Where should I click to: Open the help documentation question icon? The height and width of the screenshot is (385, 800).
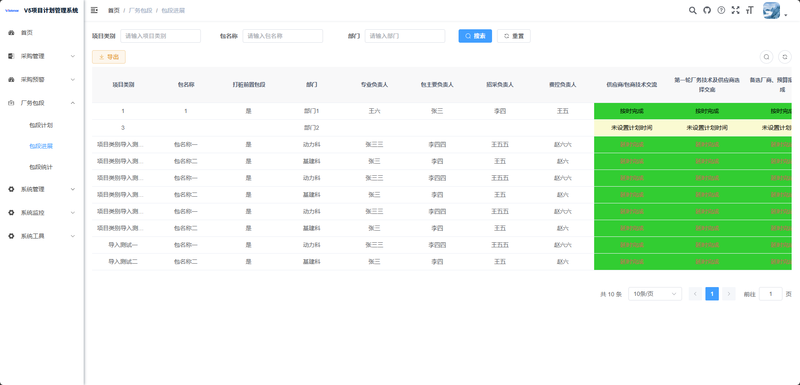721,10
